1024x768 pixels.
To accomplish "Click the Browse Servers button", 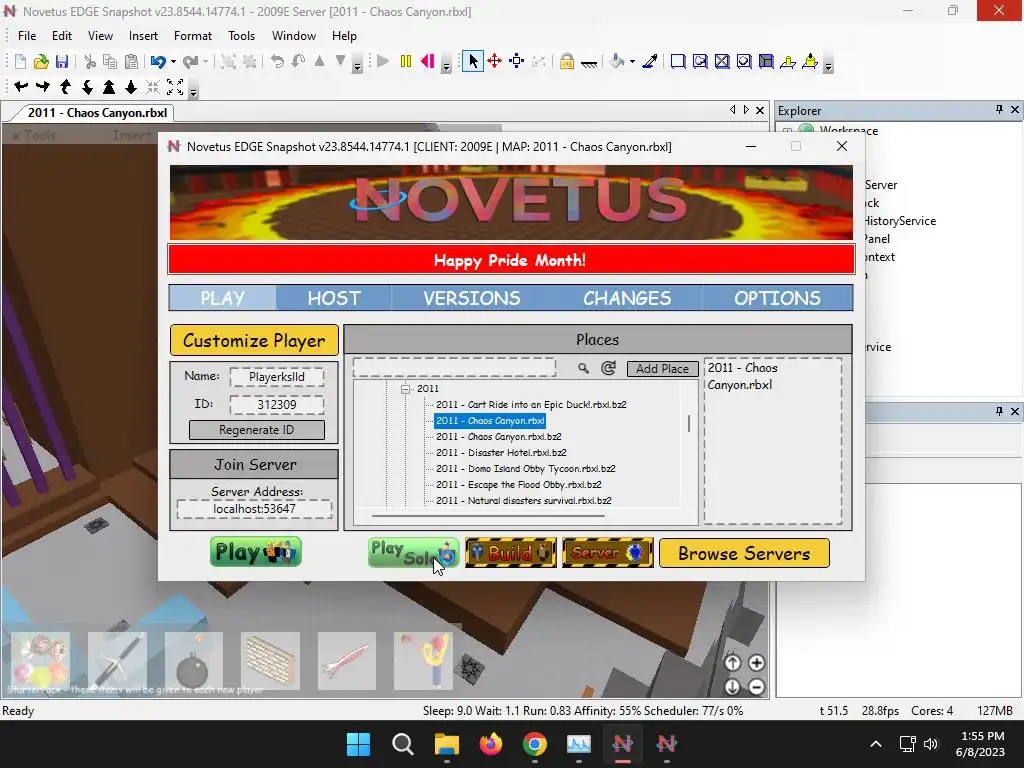I will tap(744, 553).
